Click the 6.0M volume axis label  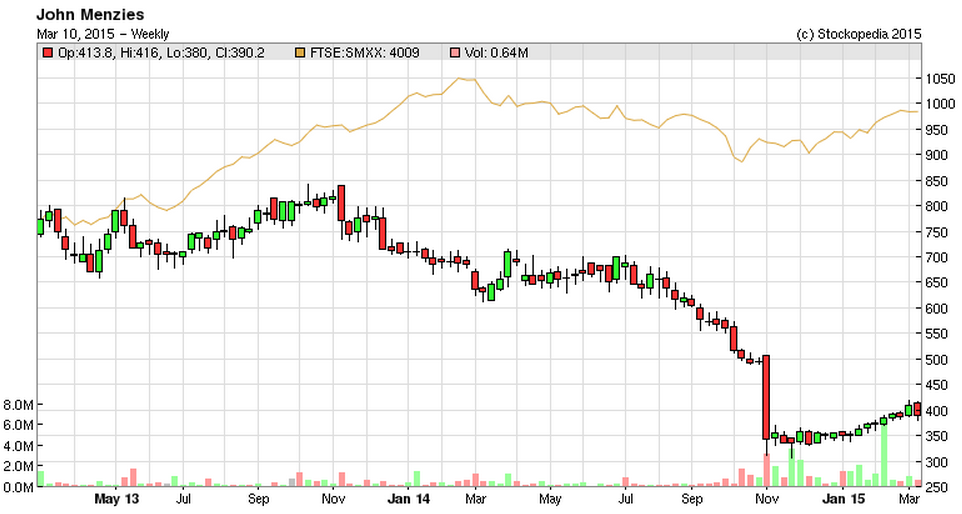click(x=18, y=425)
